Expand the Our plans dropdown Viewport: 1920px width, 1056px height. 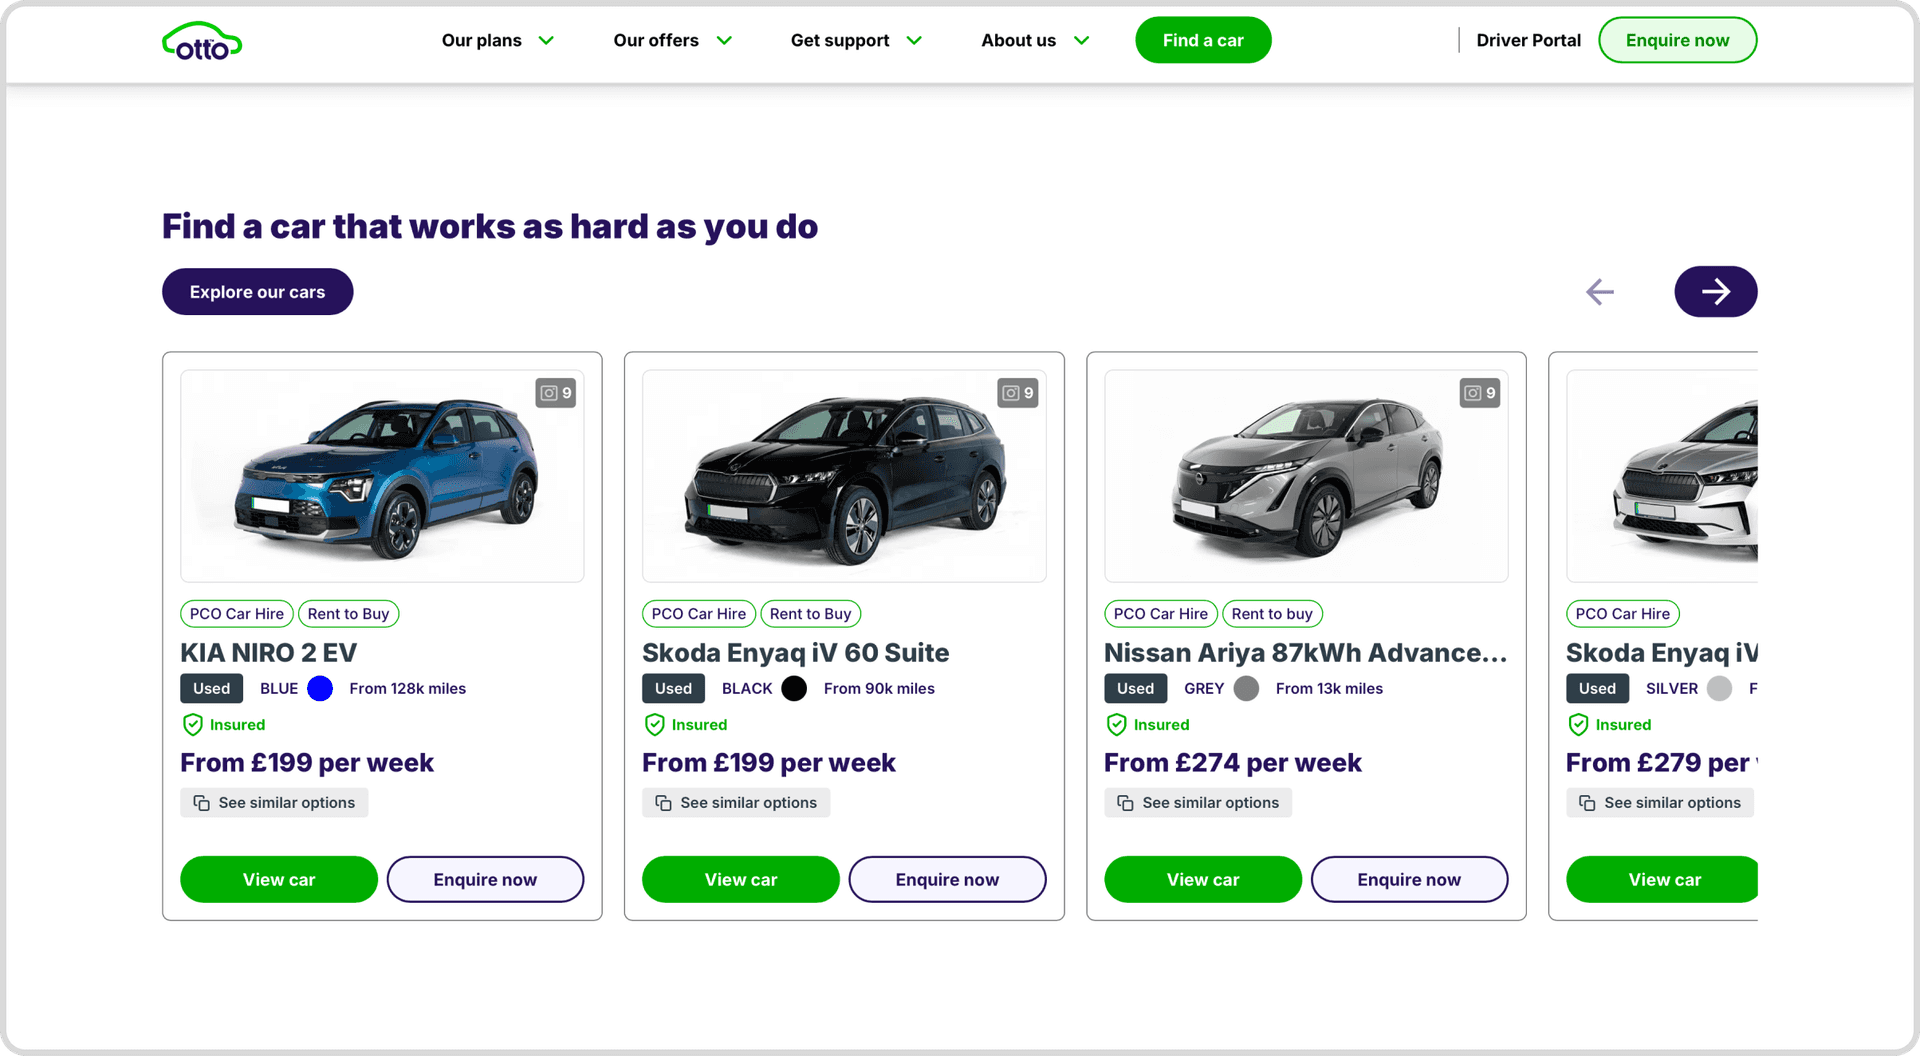point(497,41)
